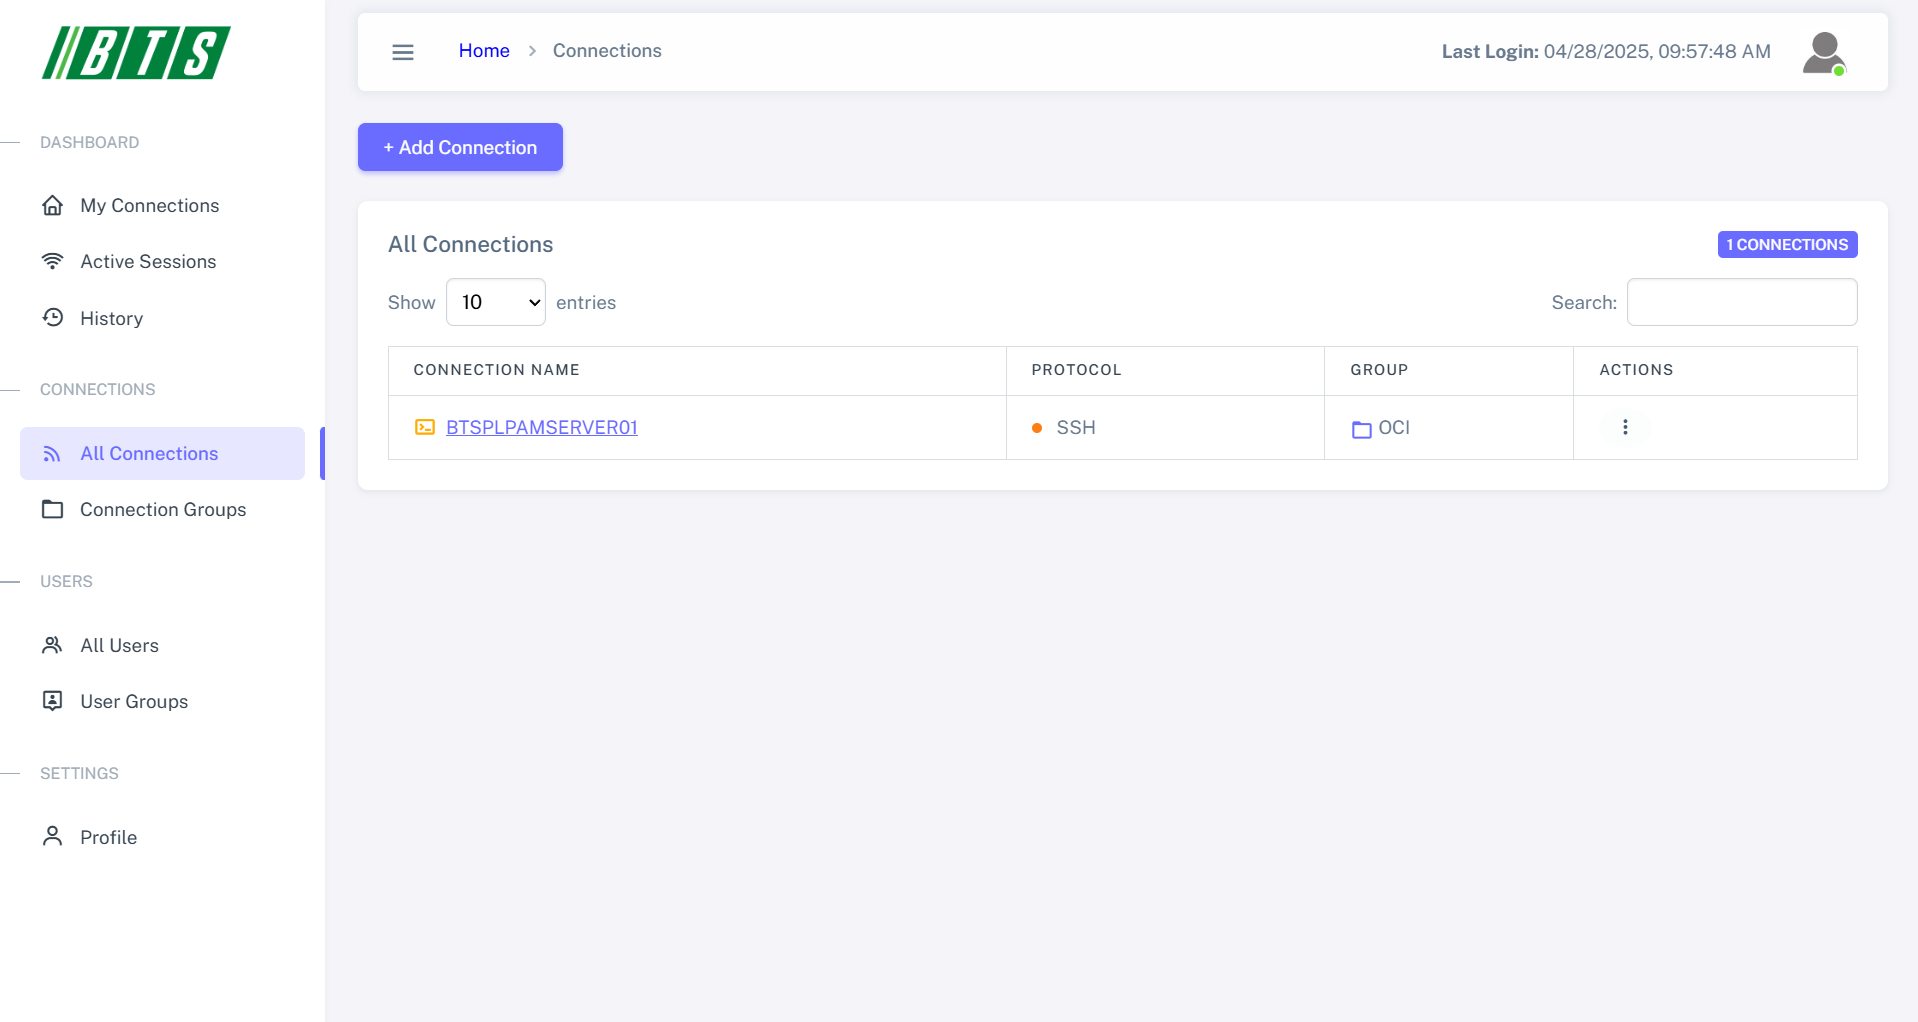This screenshot has width=1918, height=1022.
Task: Click the terminal icon beside BTSPLPAMSERVER01
Action: [x=425, y=427]
